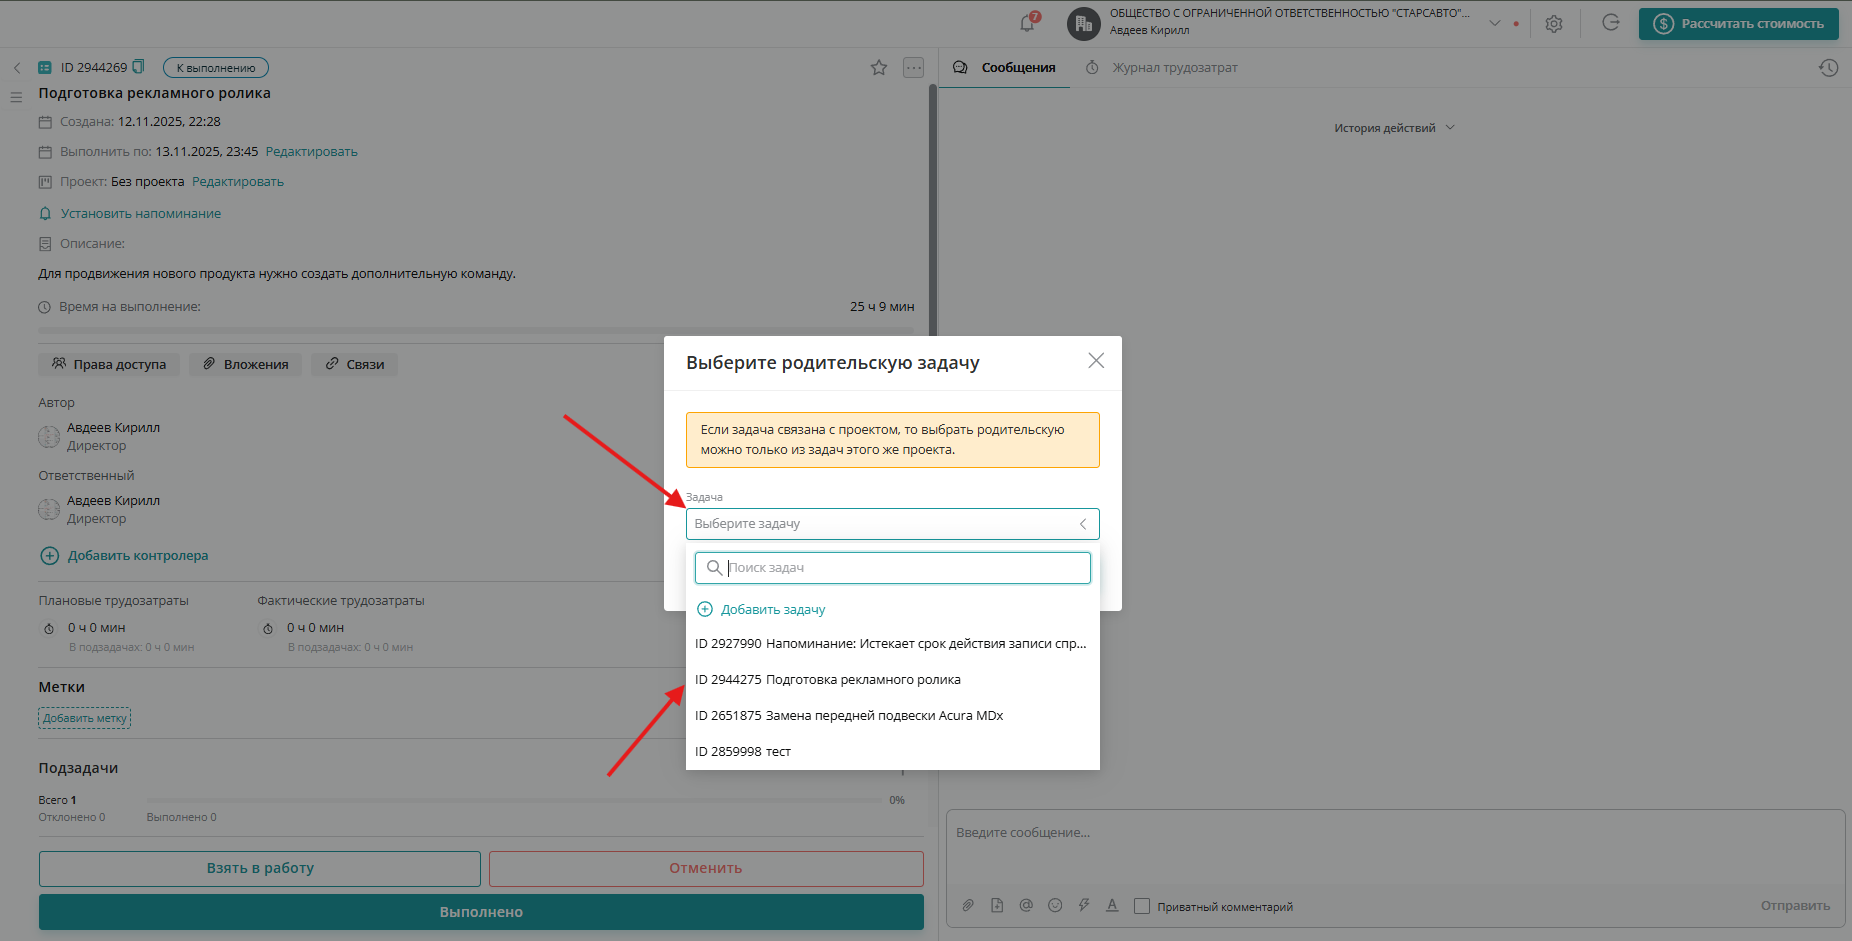The height and width of the screenshot is (941, 1852).
Task: Expand the company account dropdown chevron
Action: coord(1495,23)
